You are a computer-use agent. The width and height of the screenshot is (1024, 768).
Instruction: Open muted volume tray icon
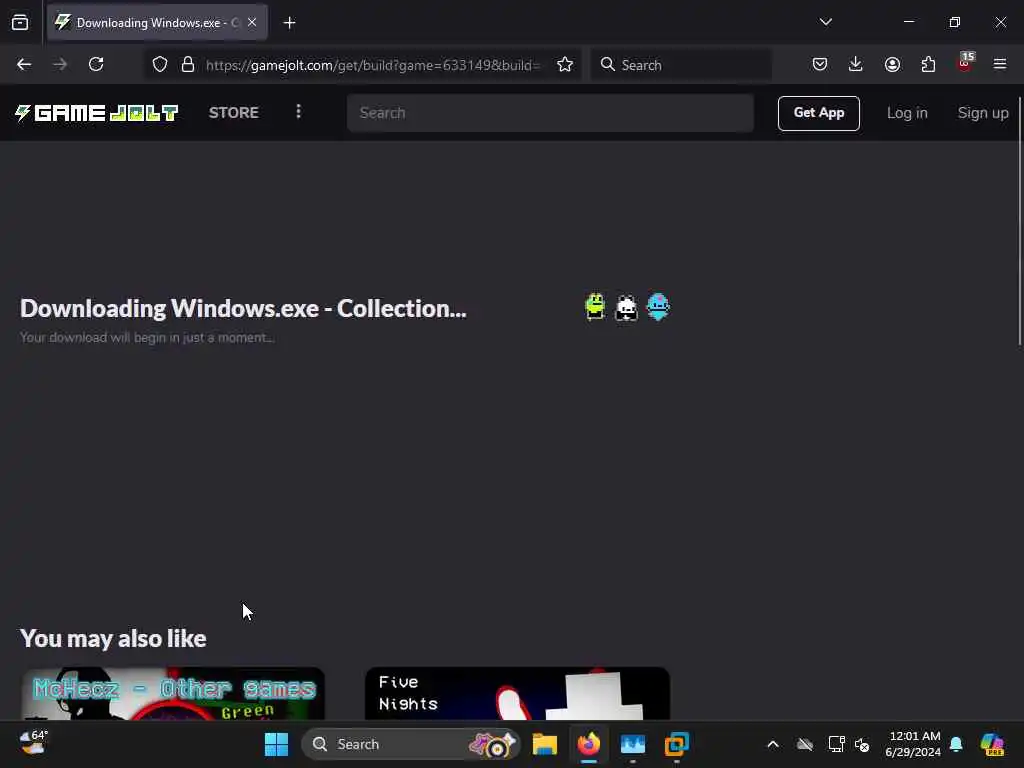(x=862, y=744)
